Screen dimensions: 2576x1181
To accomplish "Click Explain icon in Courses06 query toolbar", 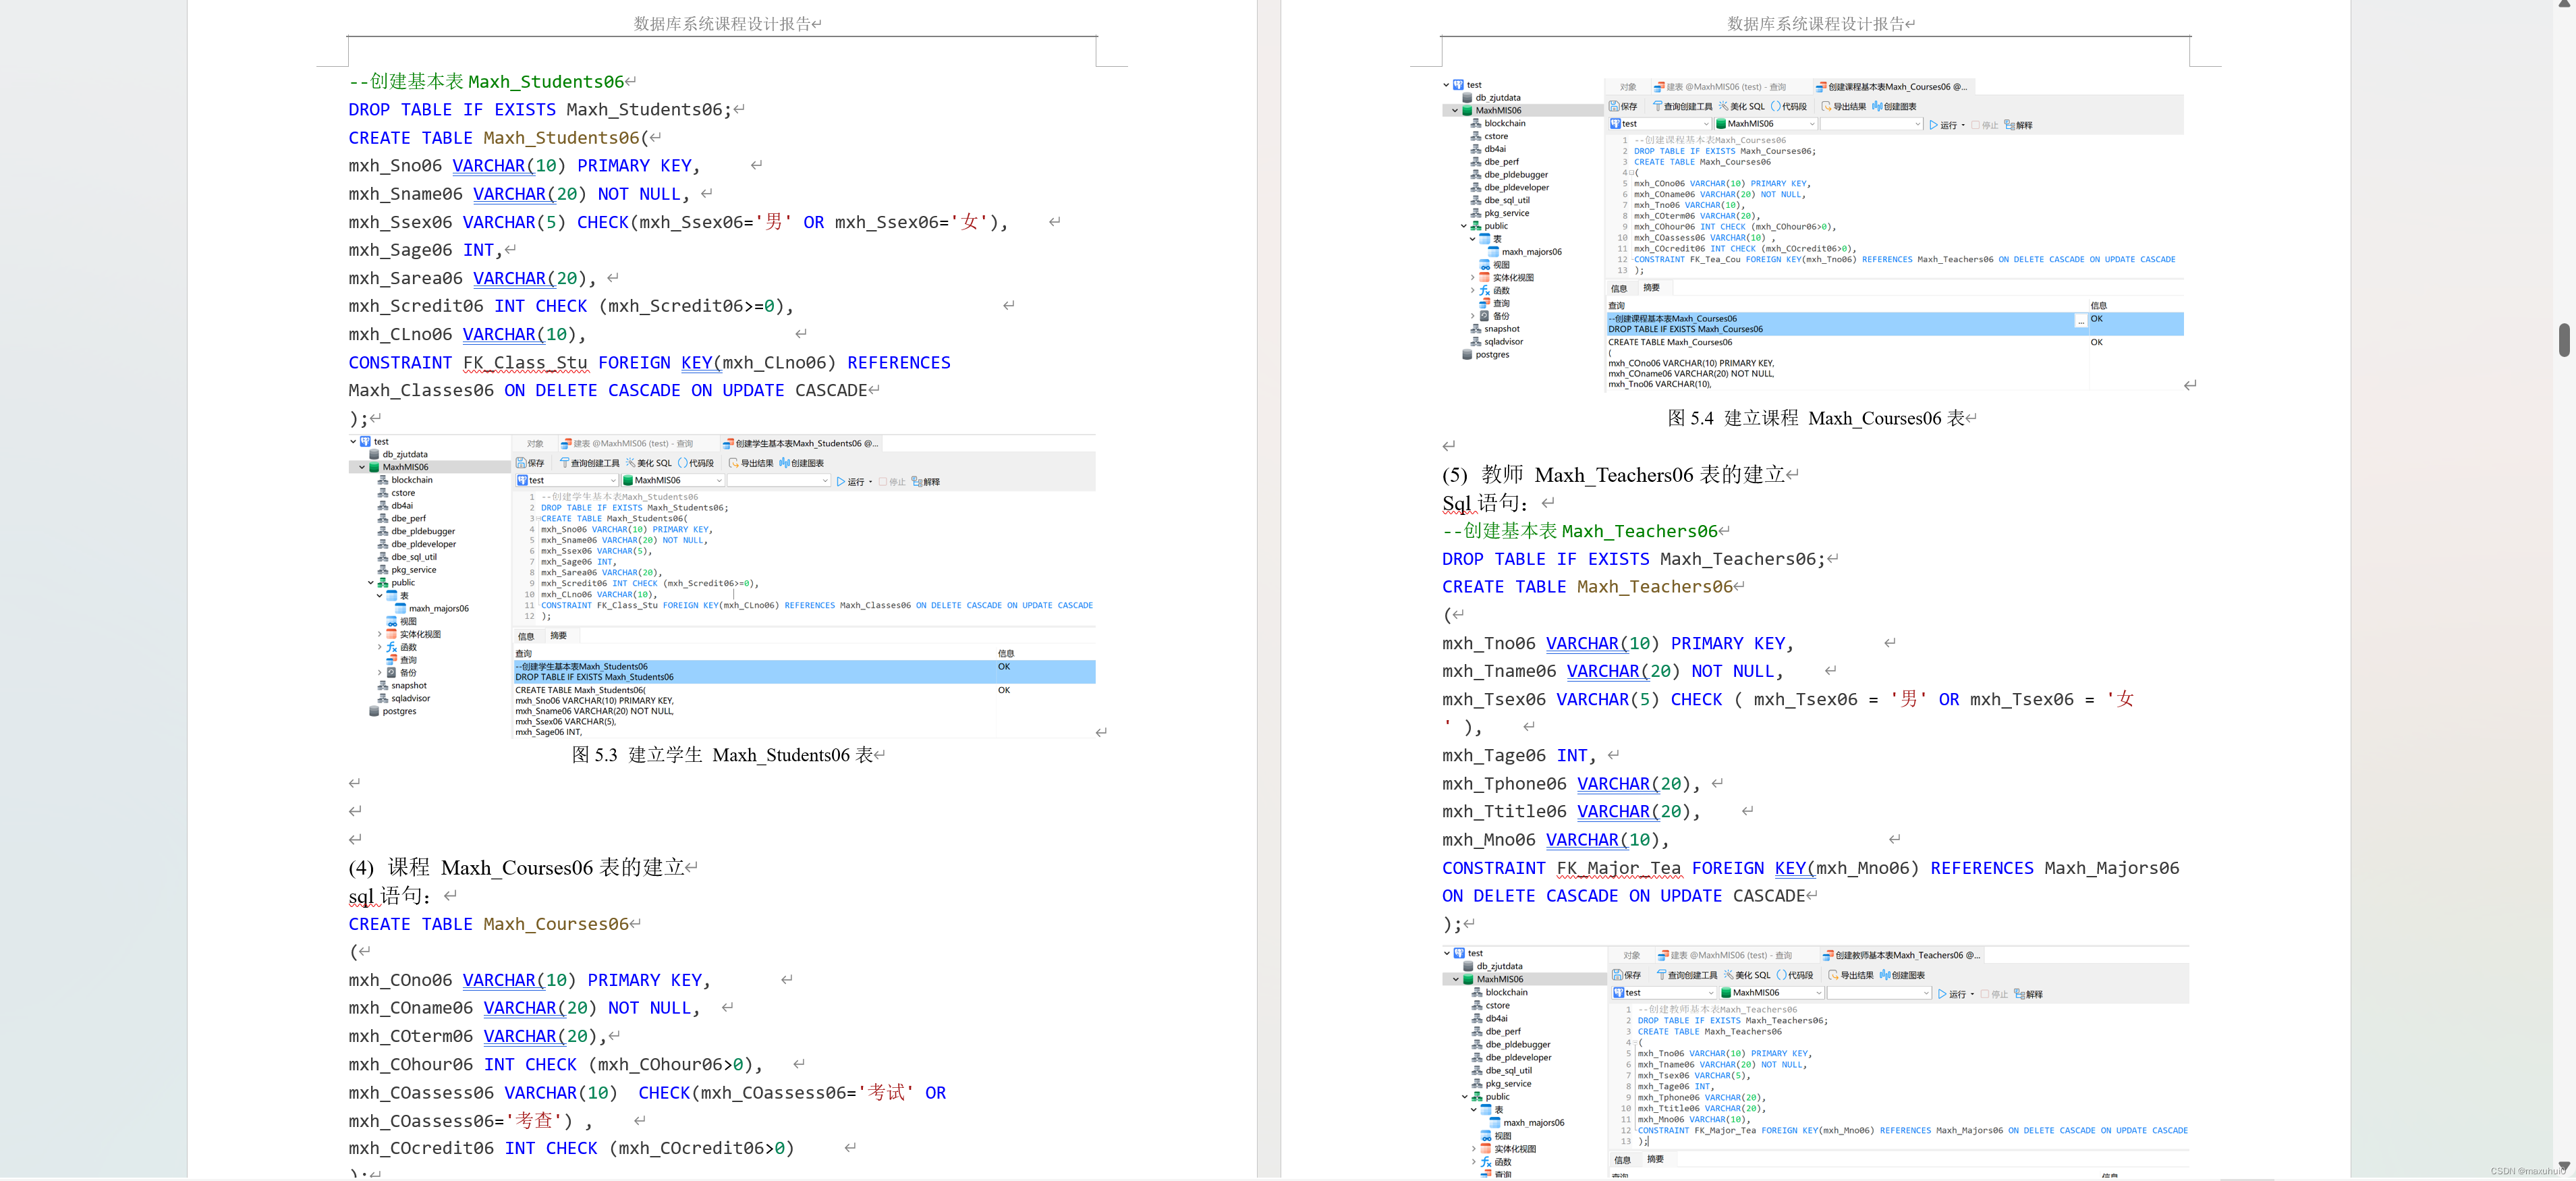I will 2010,125.
